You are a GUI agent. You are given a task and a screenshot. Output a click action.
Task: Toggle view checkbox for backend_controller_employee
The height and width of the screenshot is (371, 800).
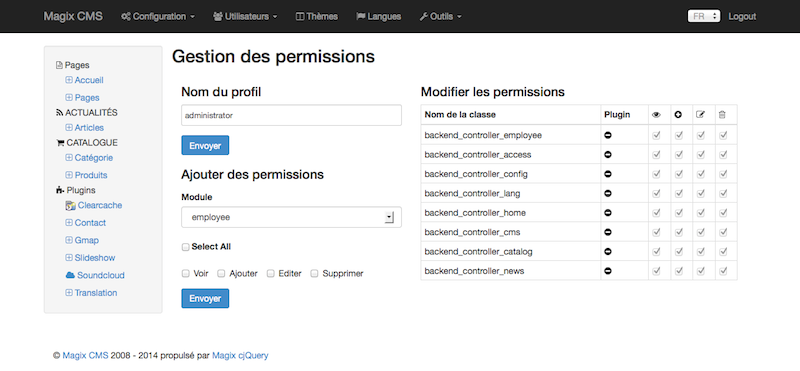pyautogui.click(x=656, y=135)
